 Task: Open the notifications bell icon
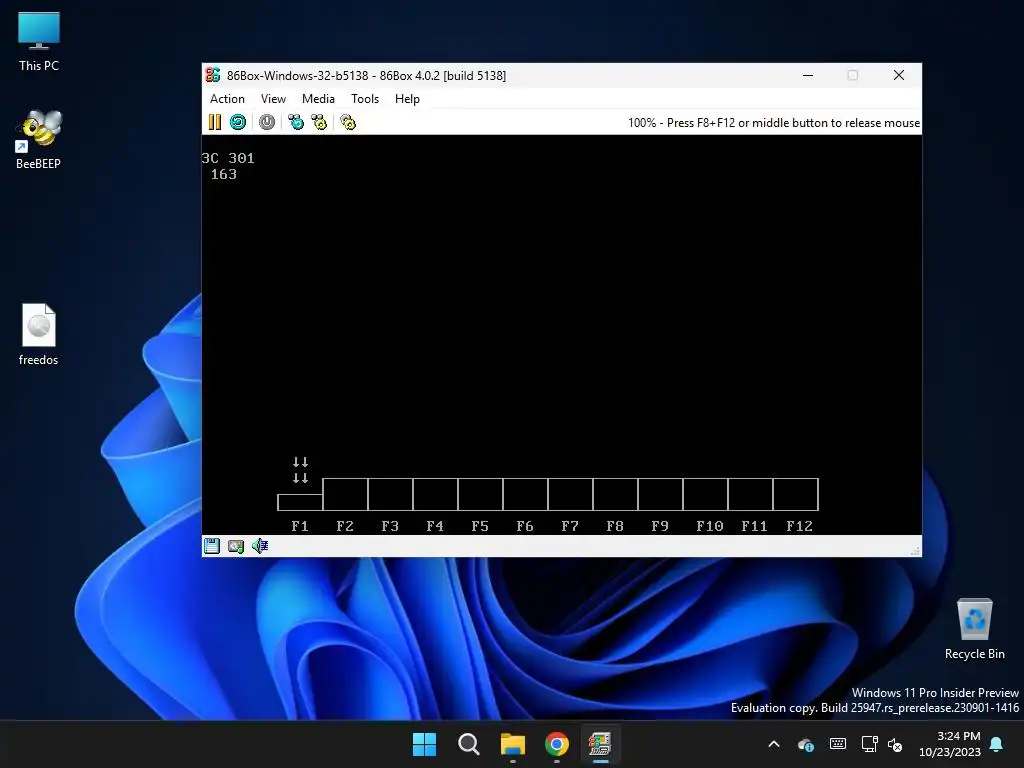[997, 744]
